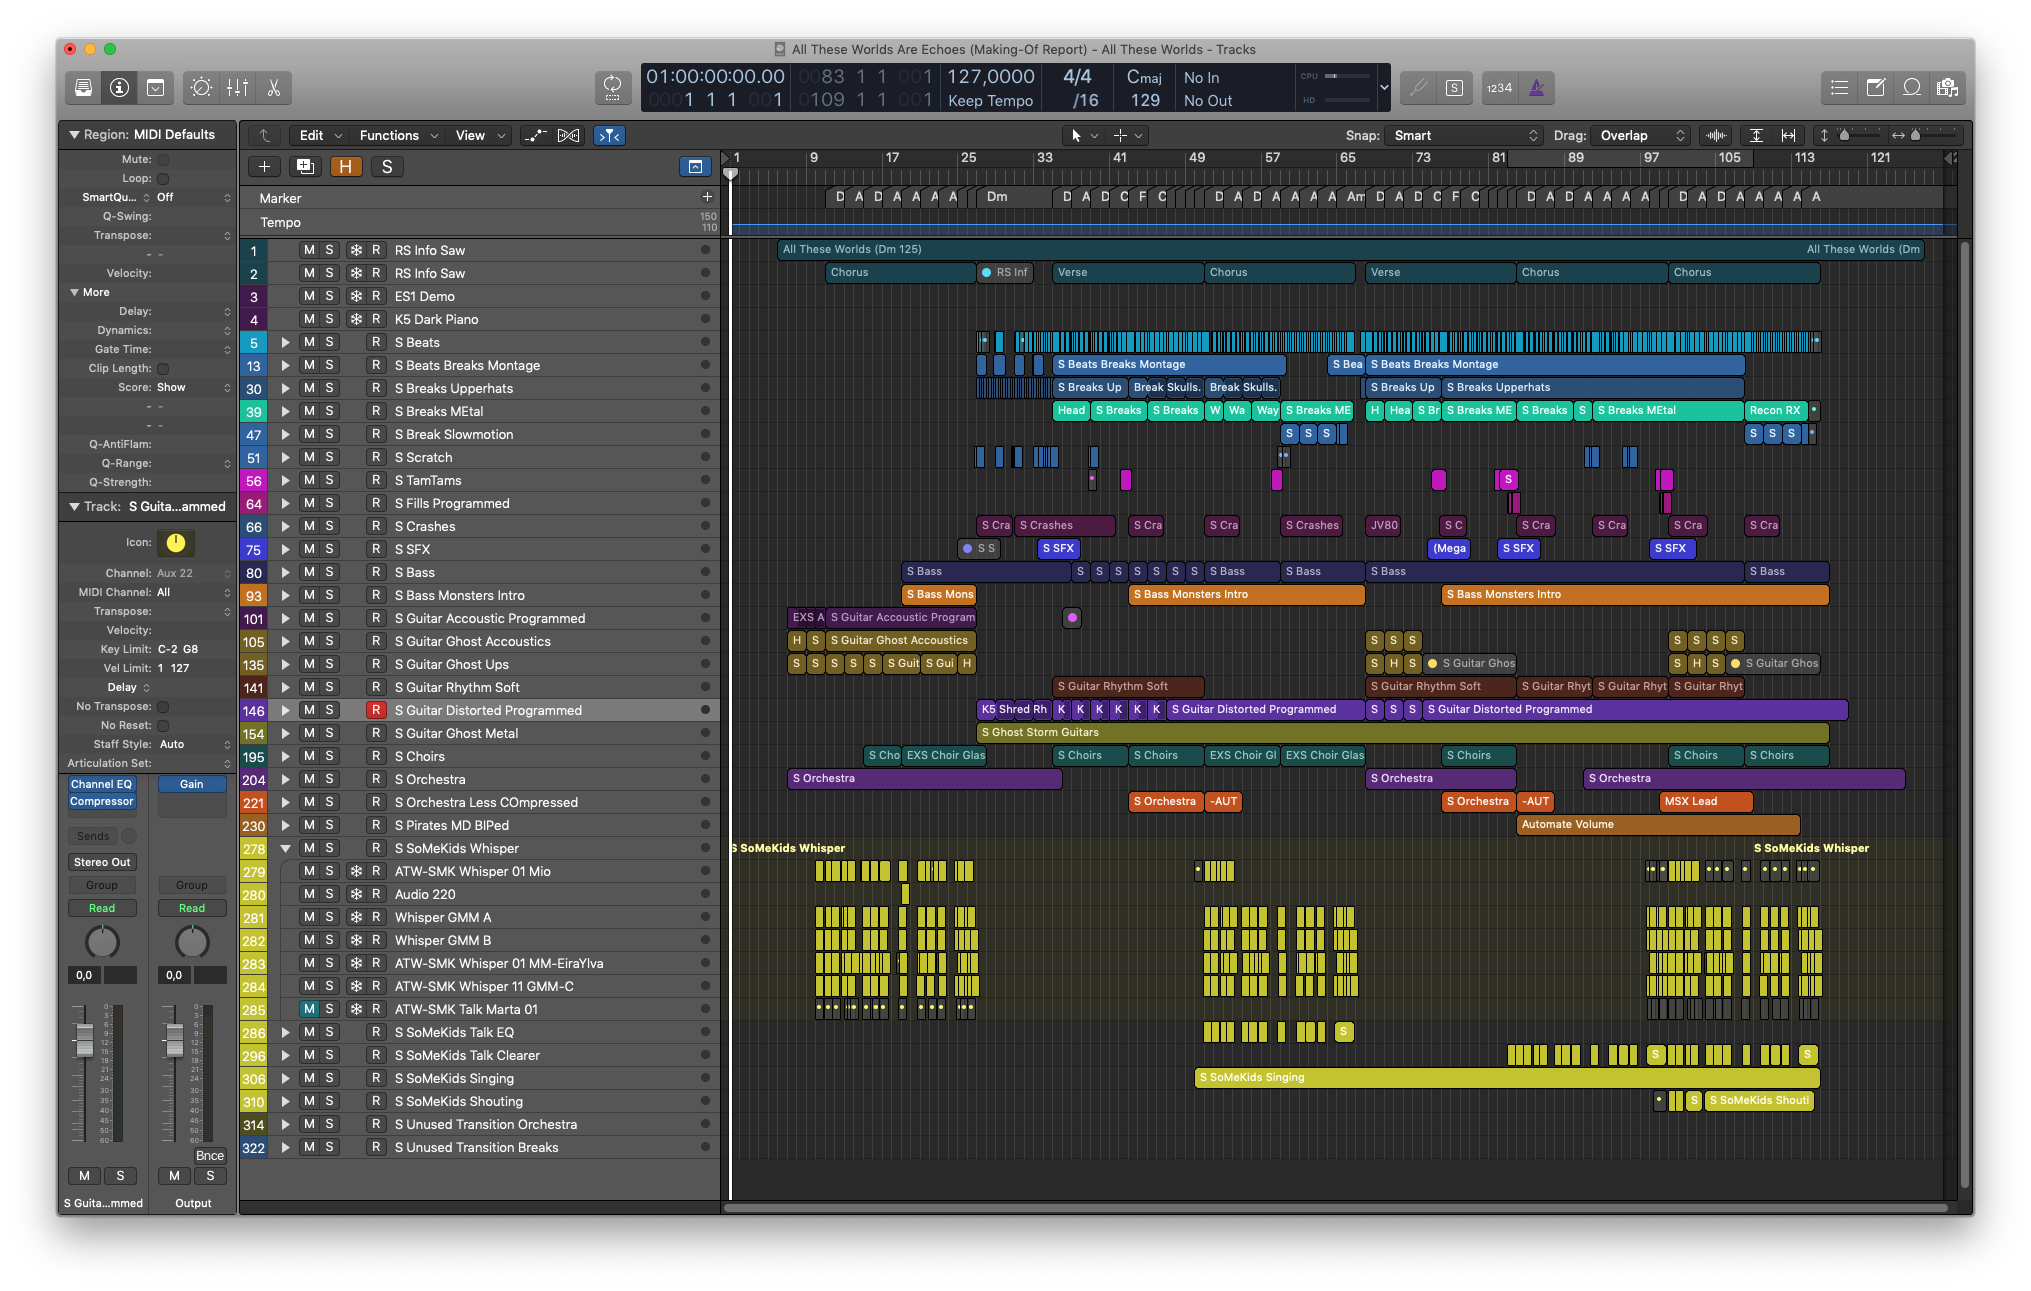The height and width of the screenshot is (1291, 2031).
Task: Open the Snap Smart dropdown
Action: tap(1463, 136)
